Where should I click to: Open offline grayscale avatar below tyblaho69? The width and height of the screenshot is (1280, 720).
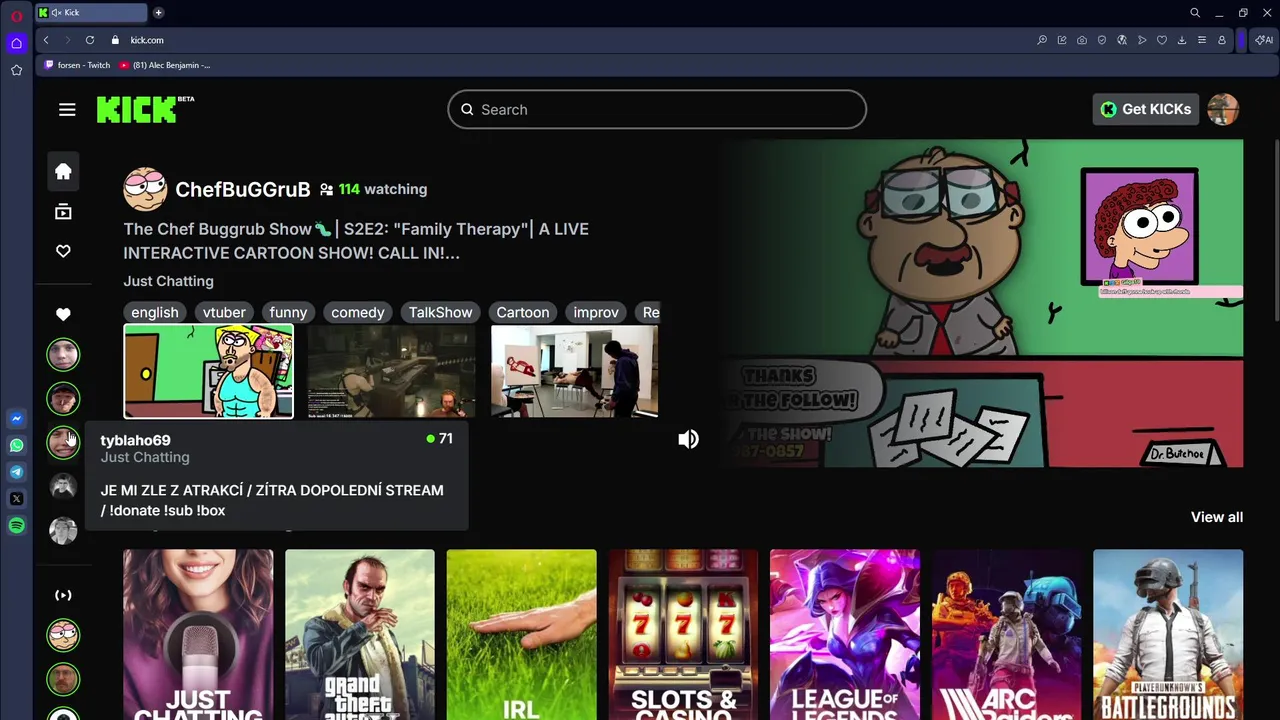click(63, 486)
